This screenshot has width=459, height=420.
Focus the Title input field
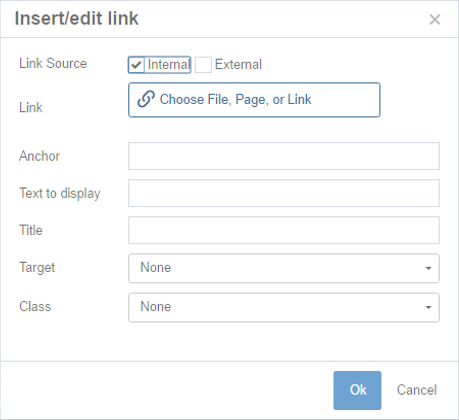pos(284,230)
